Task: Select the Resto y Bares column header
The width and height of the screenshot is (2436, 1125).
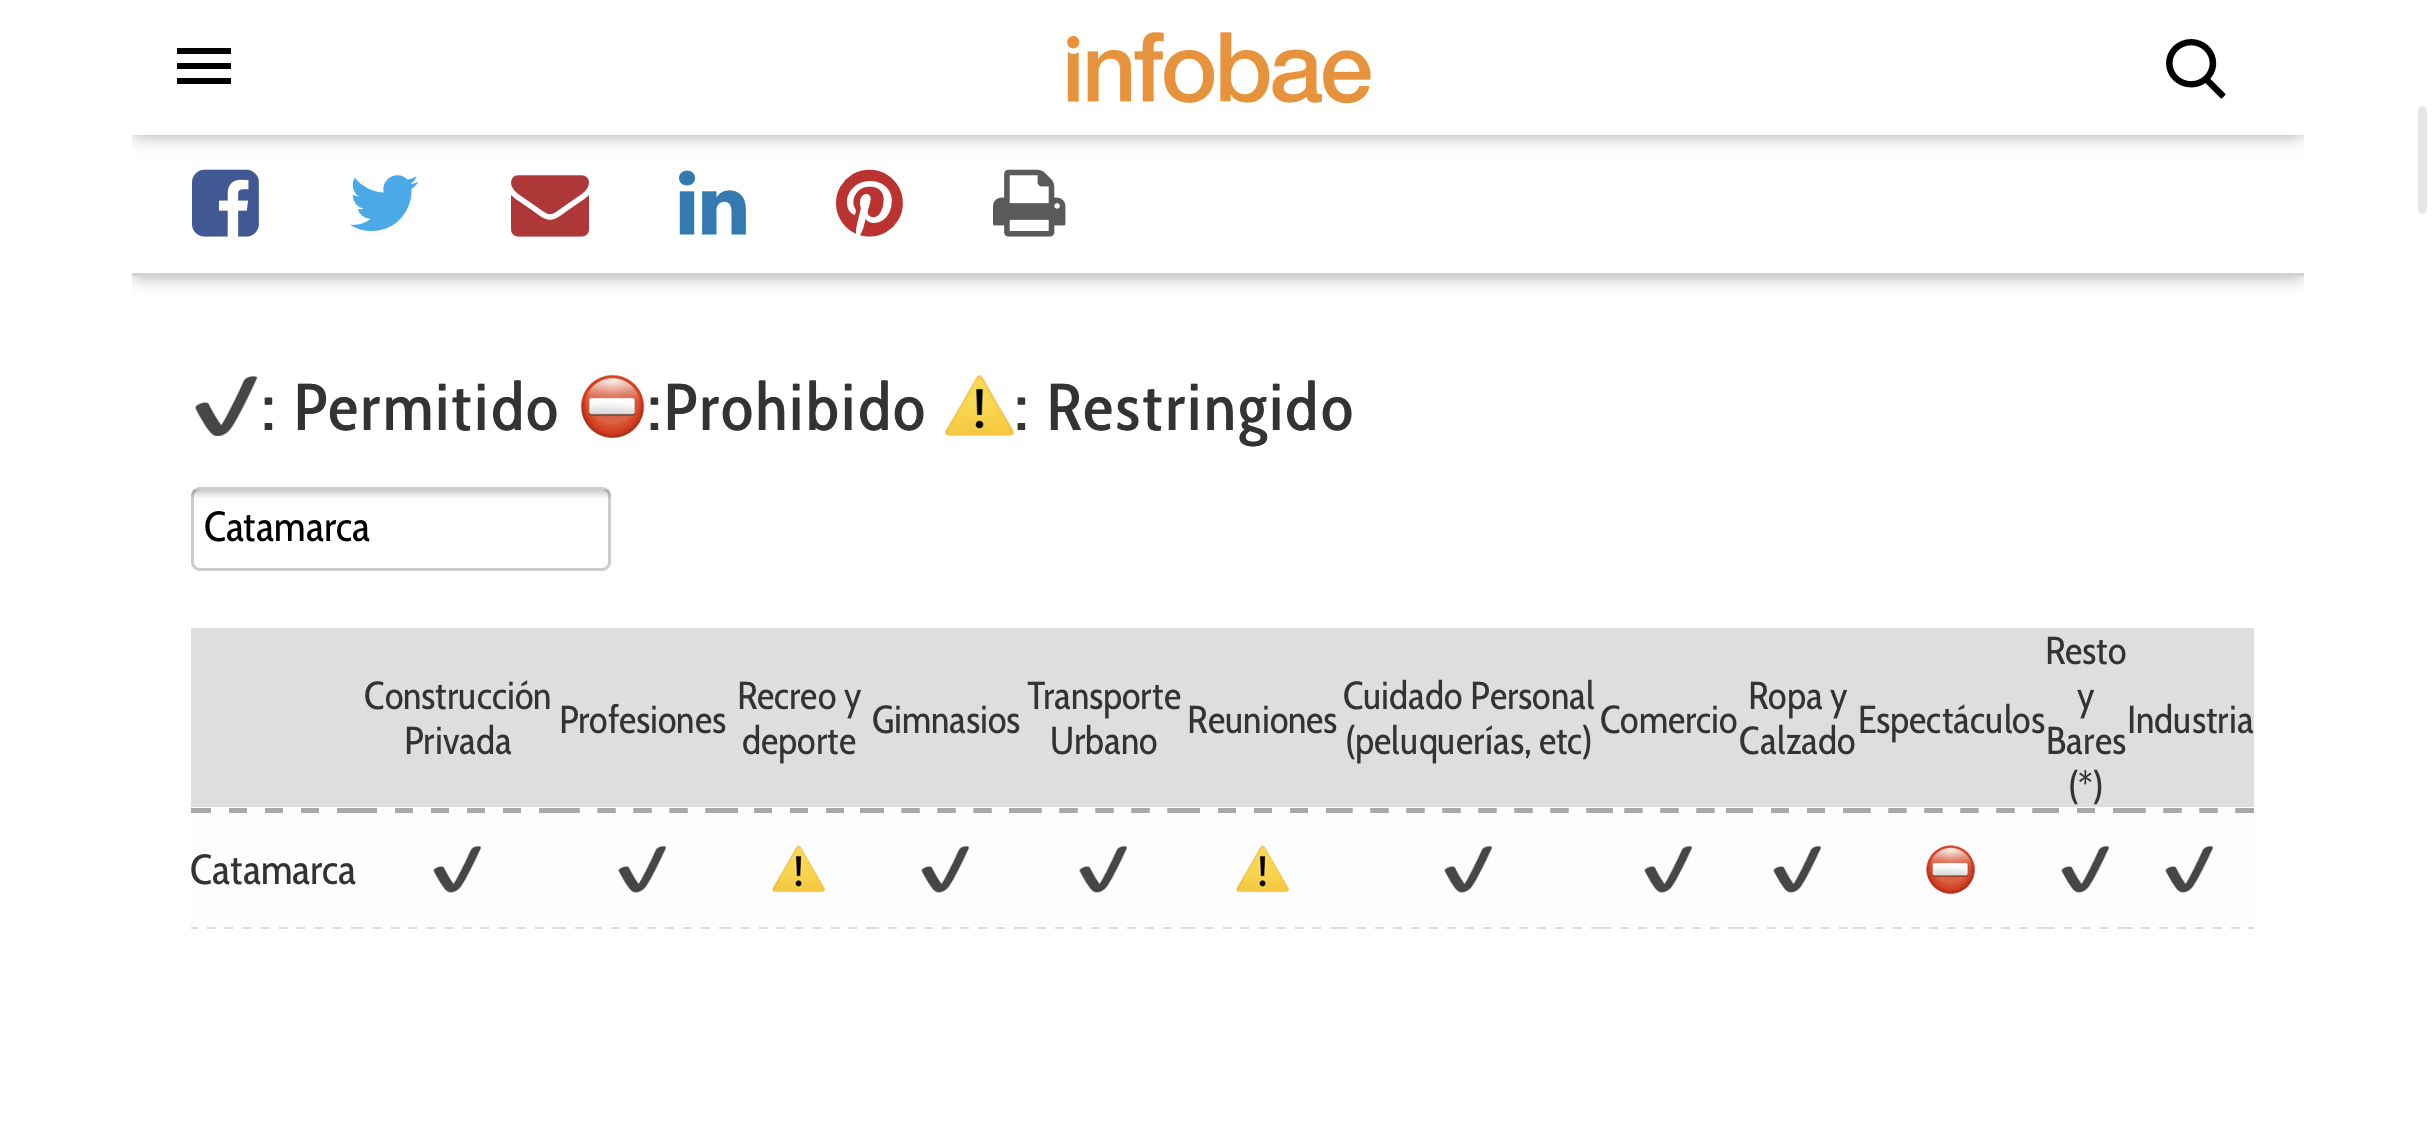Action: [x=2085, y=718]
